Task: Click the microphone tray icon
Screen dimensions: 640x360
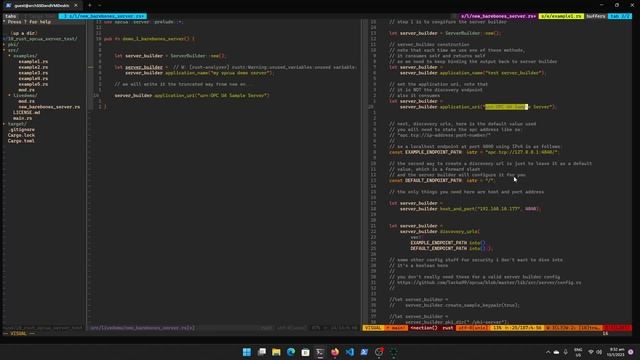Action: [x=566, y=352]
